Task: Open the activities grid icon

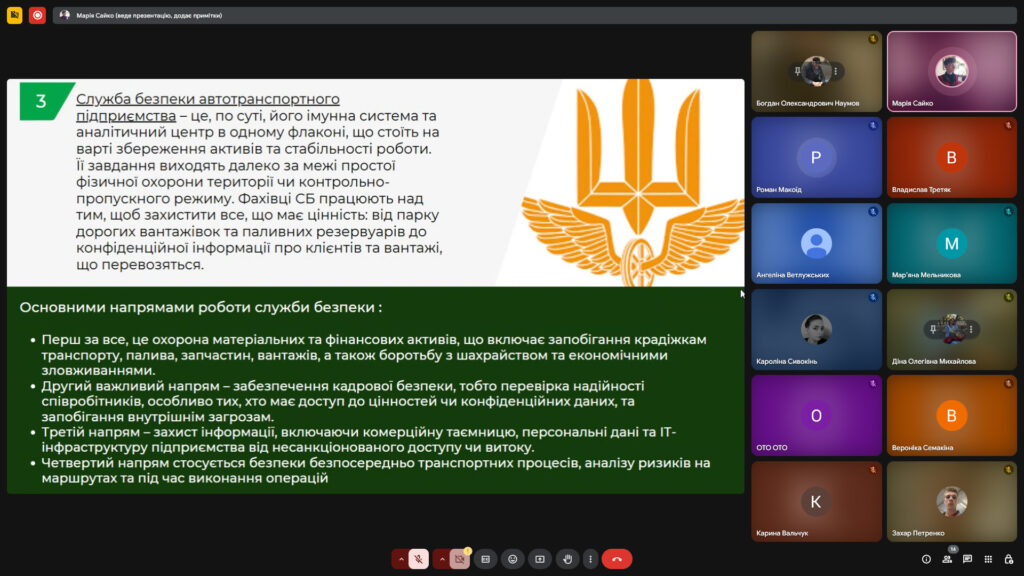Action: [x=988, y=559]
